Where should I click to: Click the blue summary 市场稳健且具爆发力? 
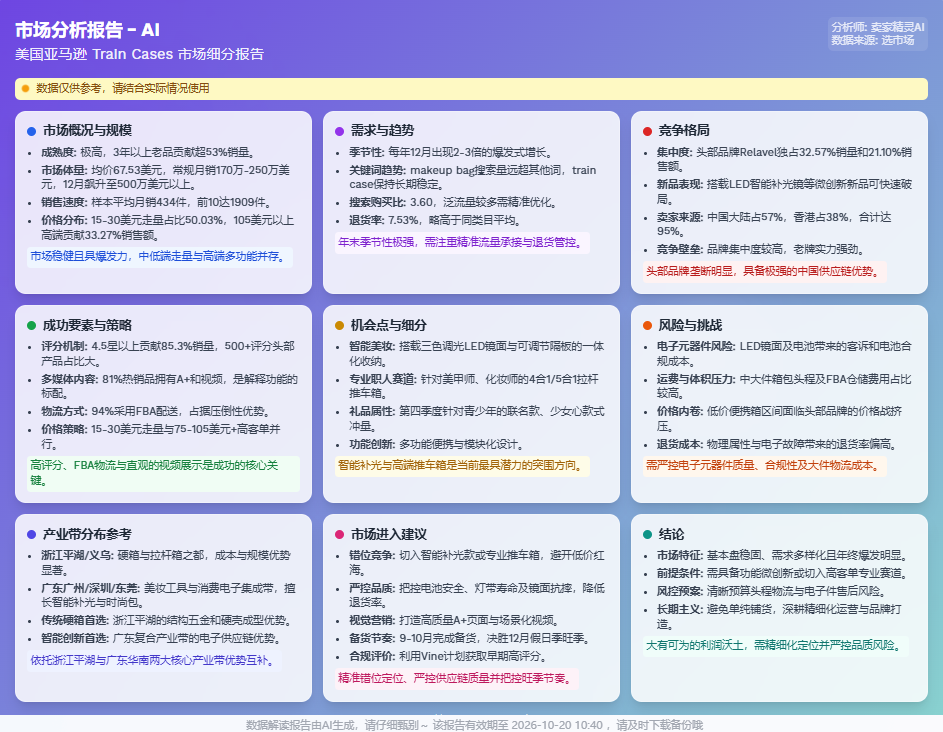(x=159, y=257)
